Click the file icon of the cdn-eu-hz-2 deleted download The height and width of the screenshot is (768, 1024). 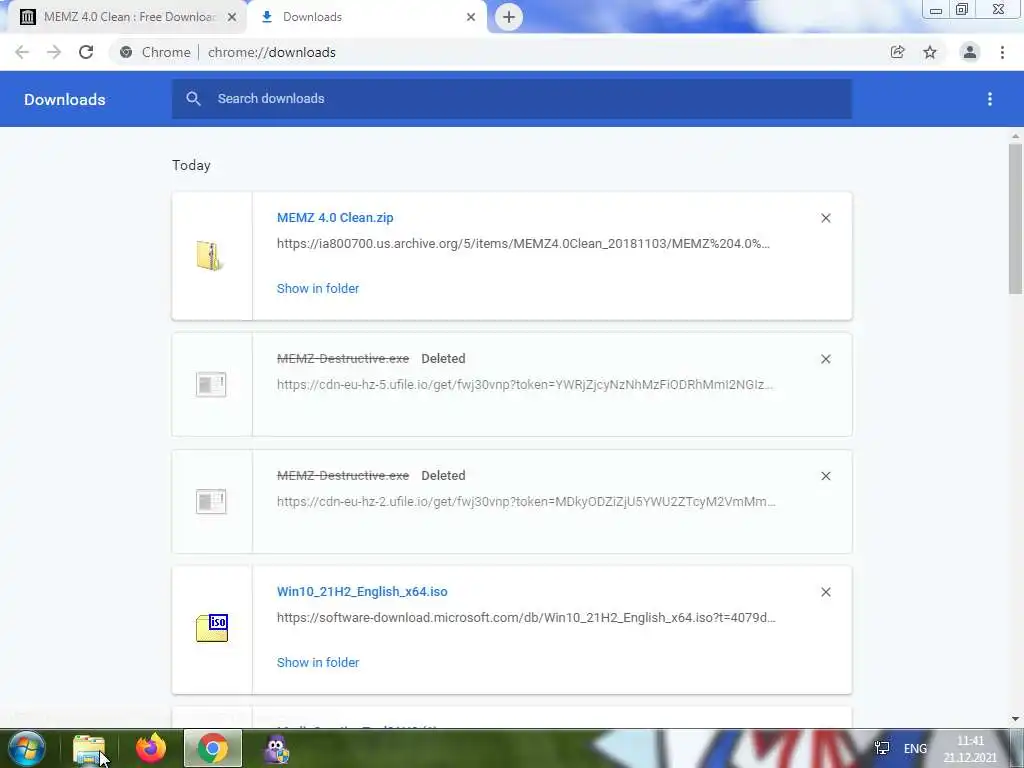(211, 502)
